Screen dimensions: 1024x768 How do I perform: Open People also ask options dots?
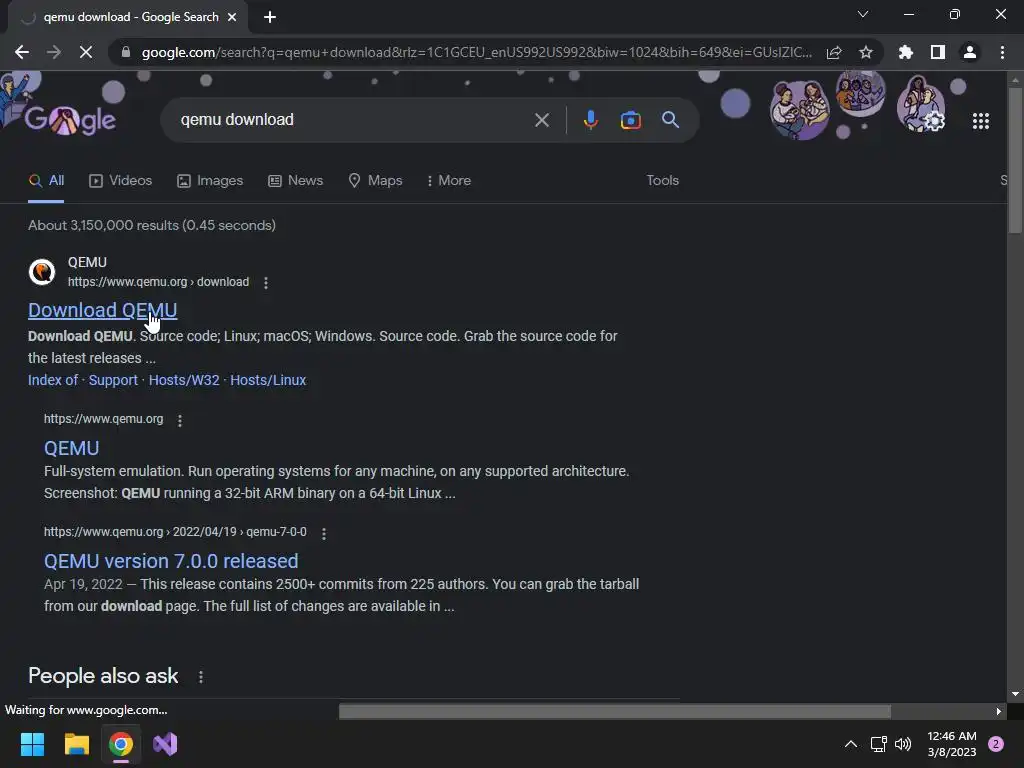pos(200,677)
